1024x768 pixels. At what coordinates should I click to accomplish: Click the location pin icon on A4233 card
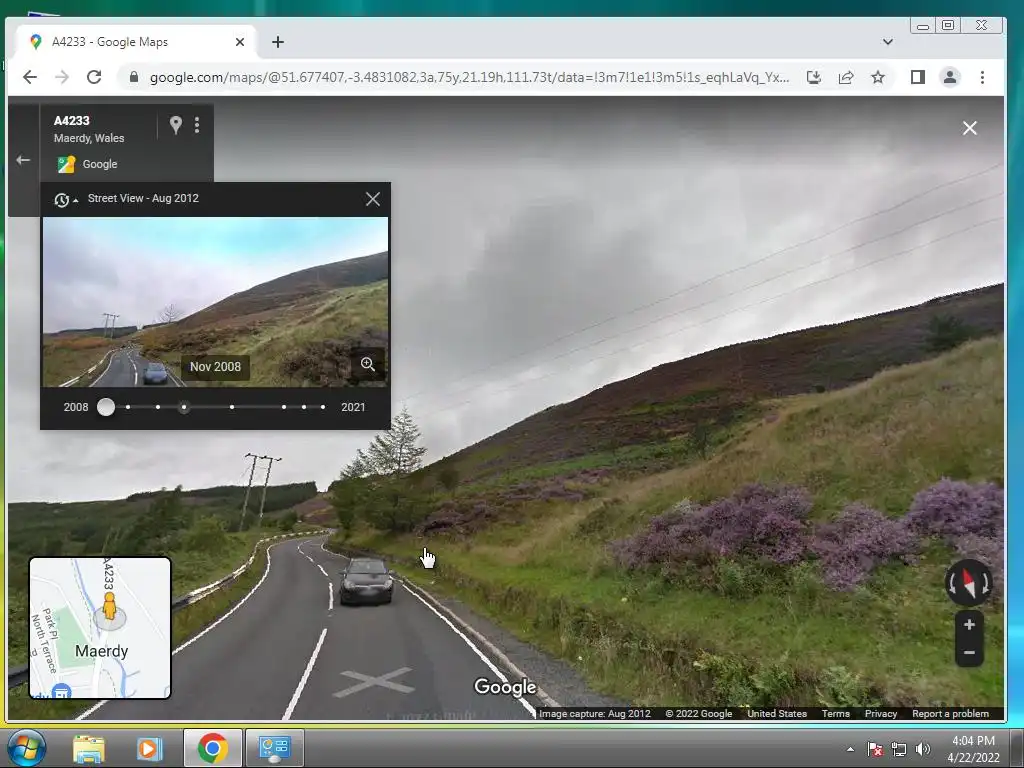[176, 125]
